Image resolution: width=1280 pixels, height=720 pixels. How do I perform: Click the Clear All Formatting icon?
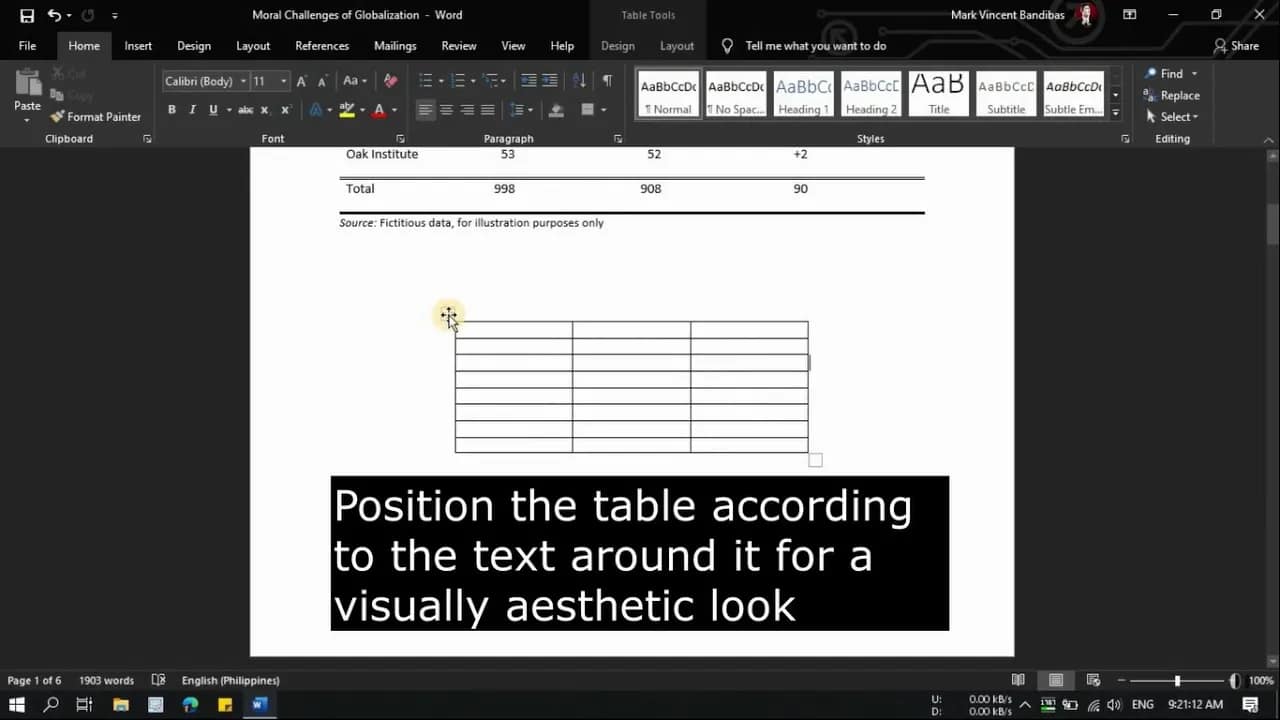(391, 81)
